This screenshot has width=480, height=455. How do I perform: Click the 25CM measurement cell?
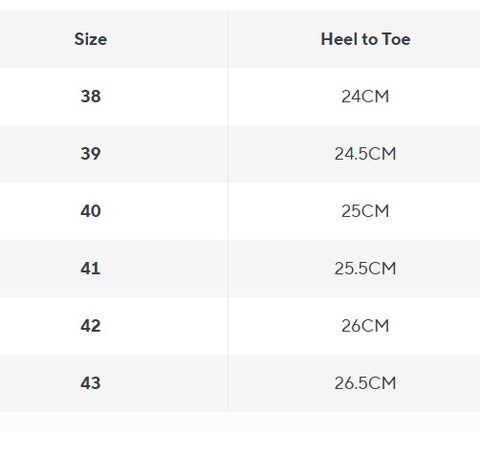[x=365, y=211]
